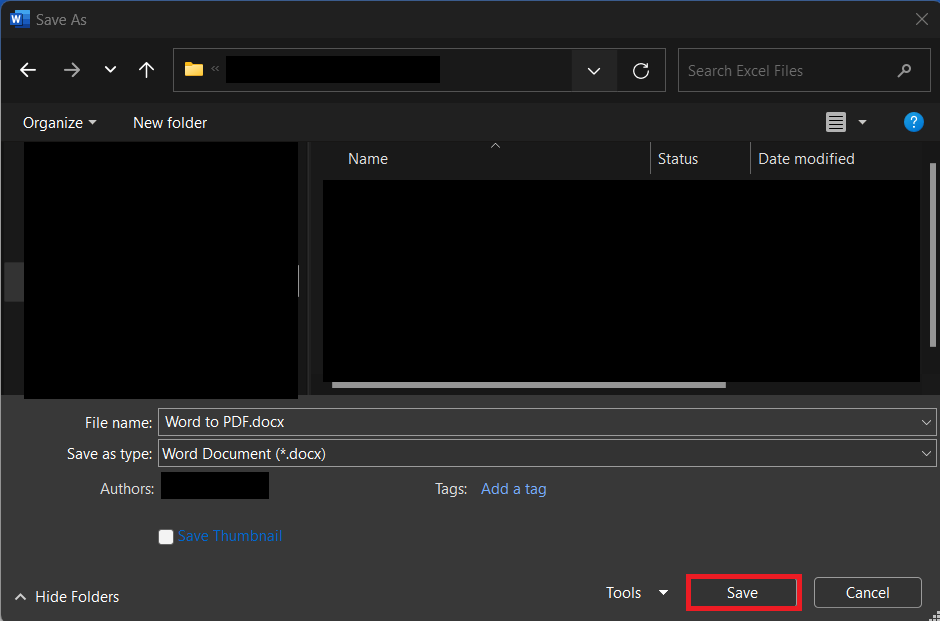The height and width of the screenshot is (621, 940).
Task: Click the search magnifier icon
Action: tap(904, 71)
